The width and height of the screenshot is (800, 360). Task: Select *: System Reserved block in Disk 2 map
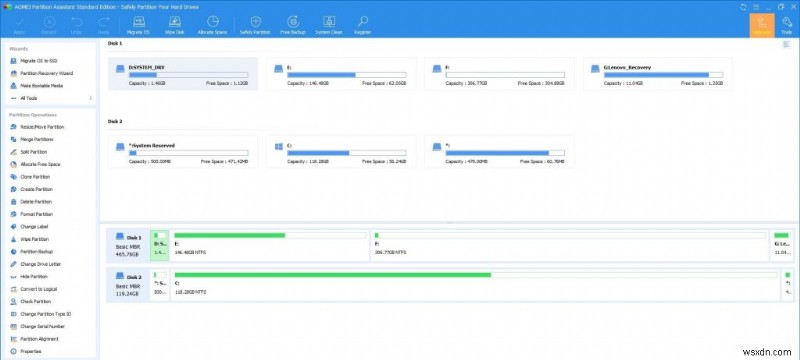[x=160, y=285]
